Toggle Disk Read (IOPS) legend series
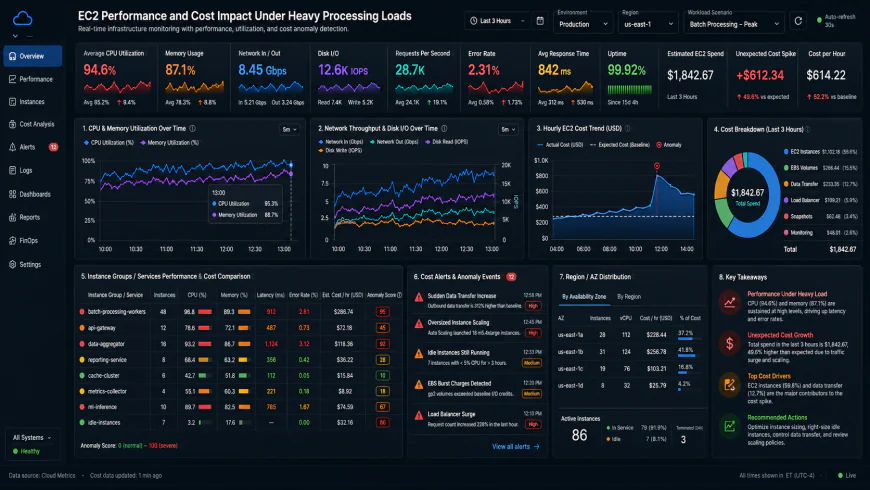The image size is (870, 490). 447,142
